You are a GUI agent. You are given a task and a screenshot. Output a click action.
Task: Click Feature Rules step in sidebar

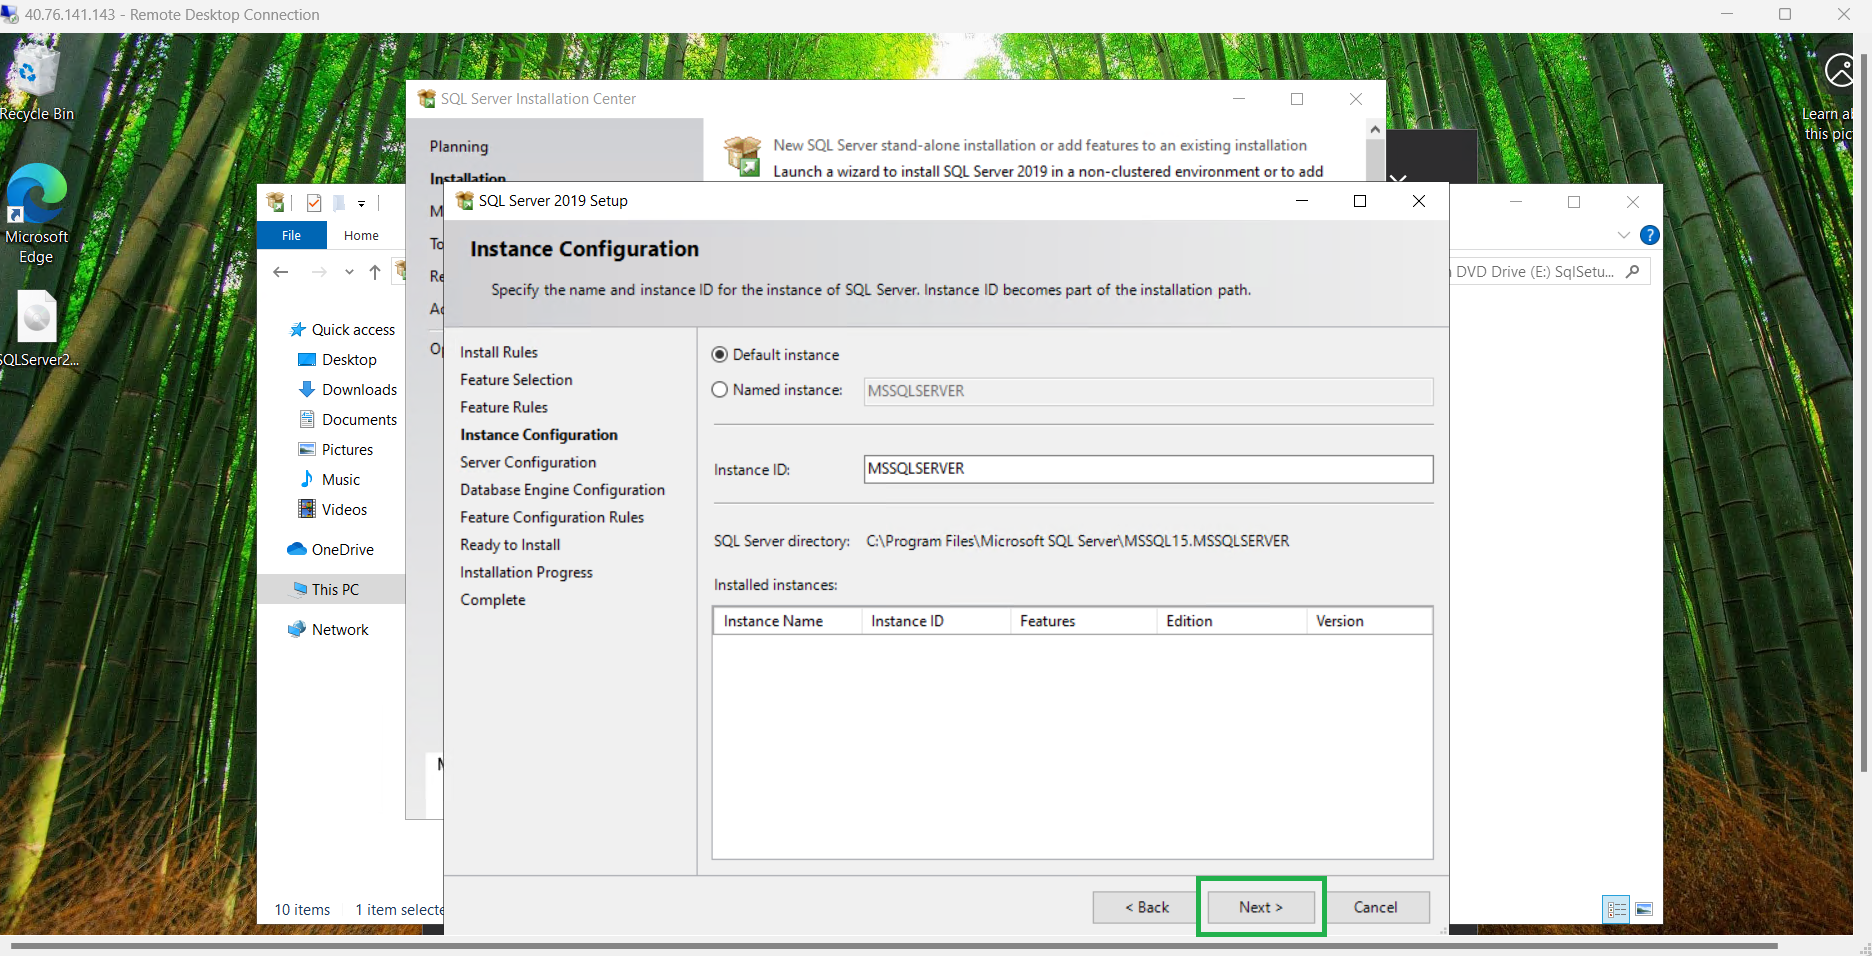click(x=504, y=407)
